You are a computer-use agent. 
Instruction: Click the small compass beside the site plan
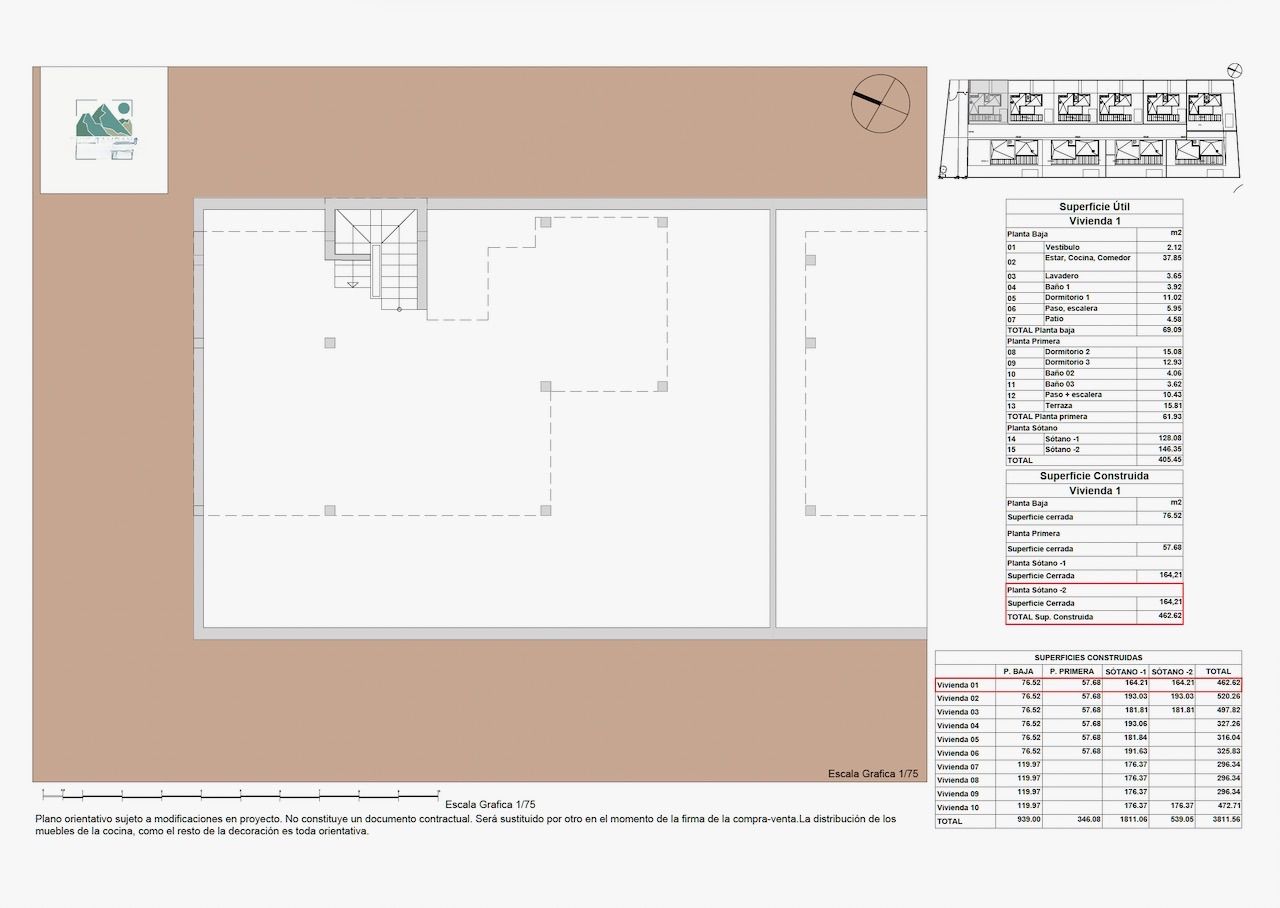1235,70
